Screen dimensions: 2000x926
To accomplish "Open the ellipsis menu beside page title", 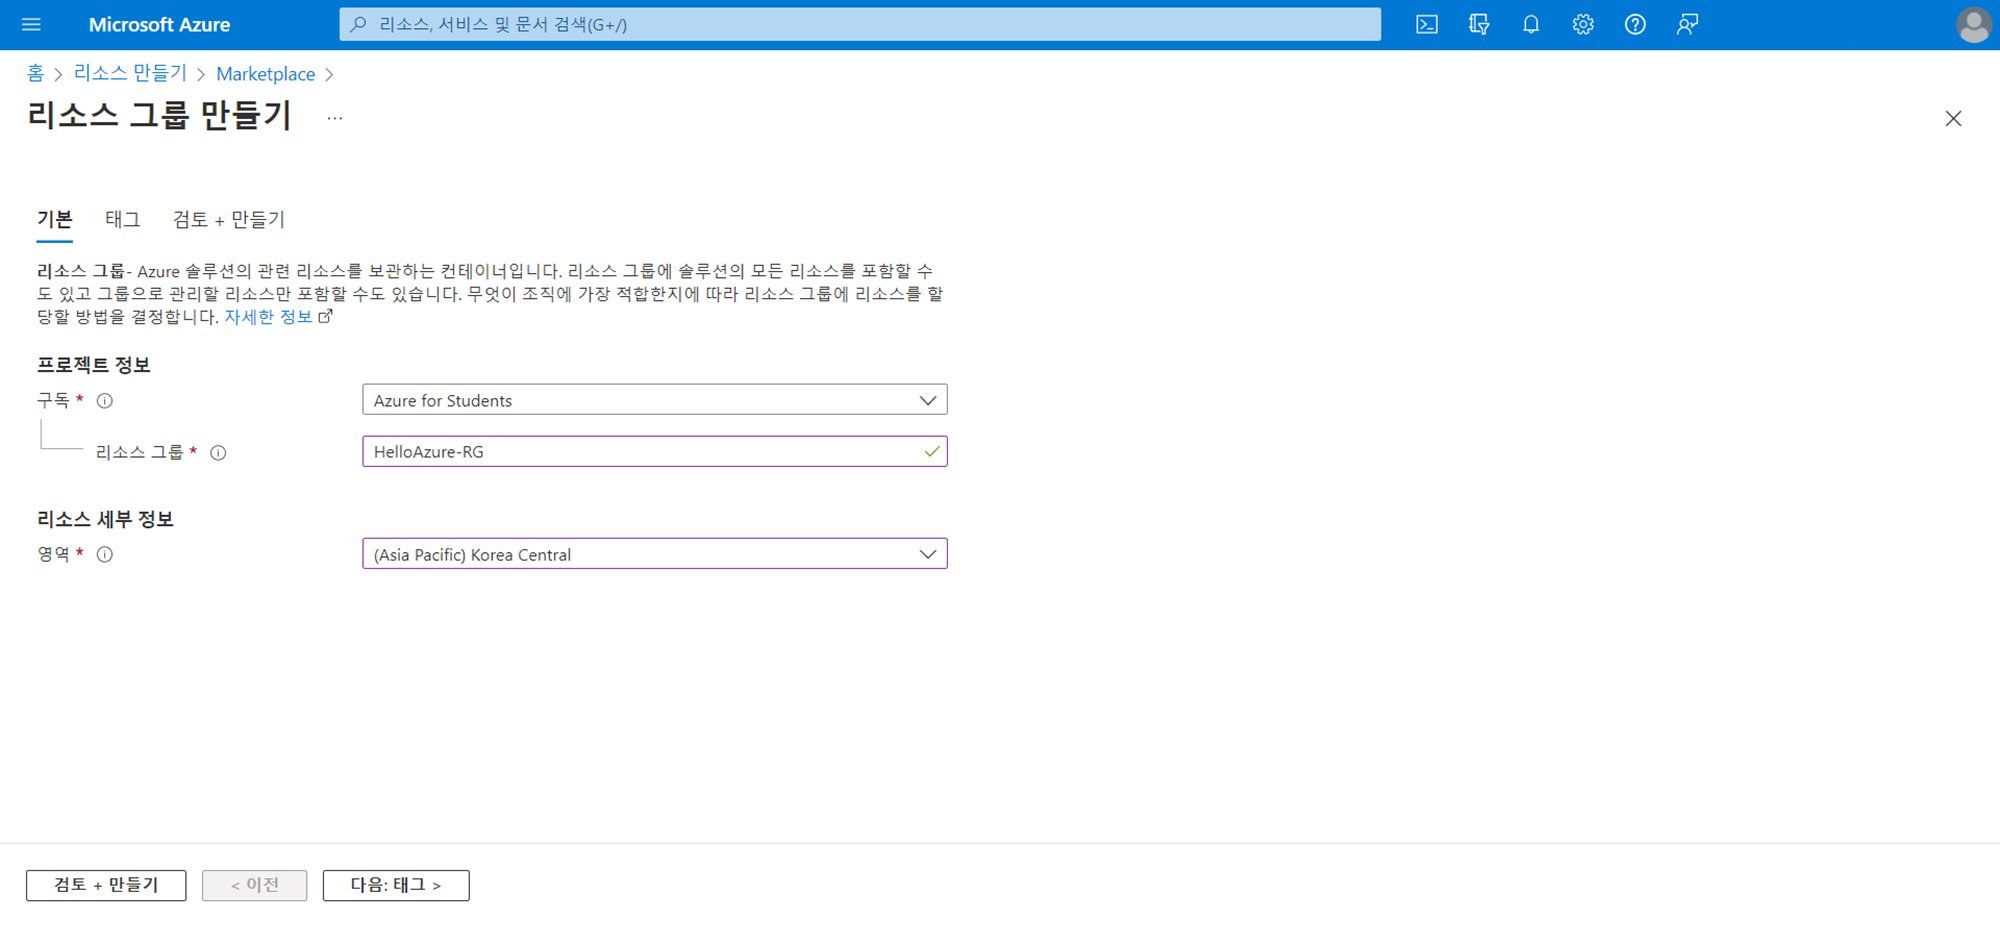I will point(335,118).
